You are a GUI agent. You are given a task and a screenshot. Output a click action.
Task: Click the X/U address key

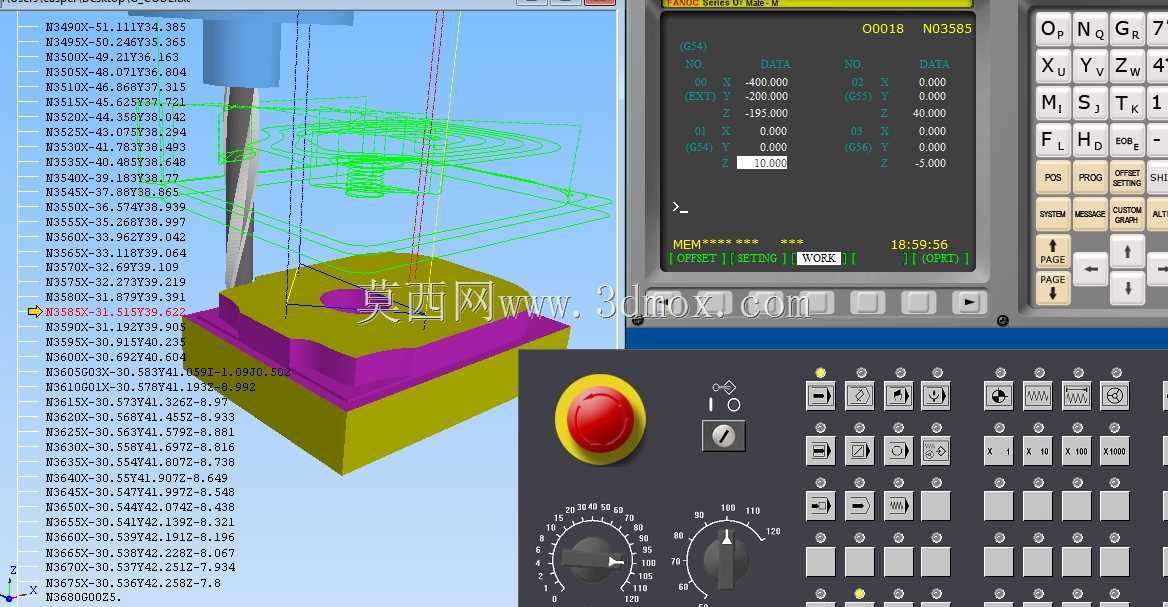coord(1053,66)
